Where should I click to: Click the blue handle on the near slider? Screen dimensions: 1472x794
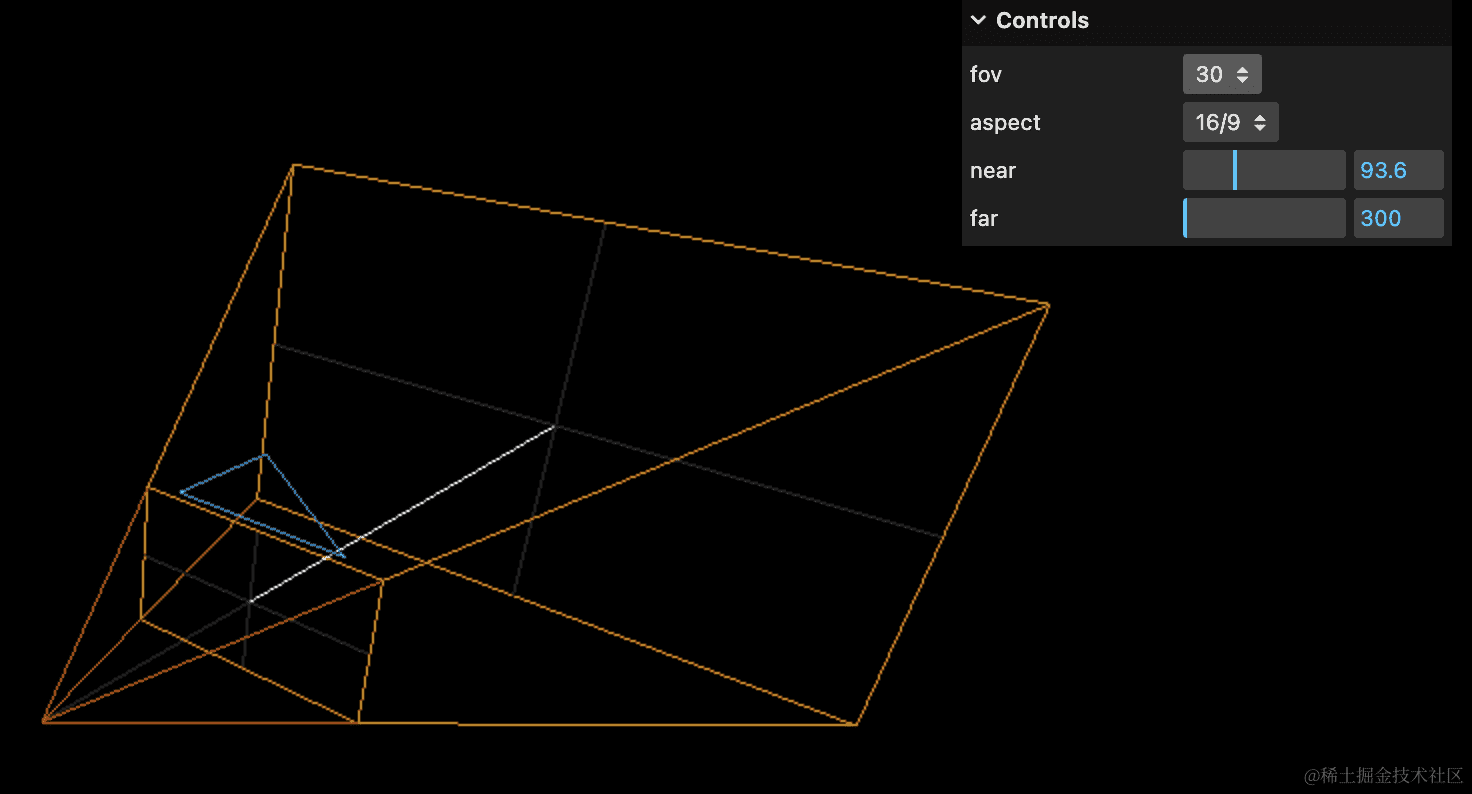[x=1235, y=170]
